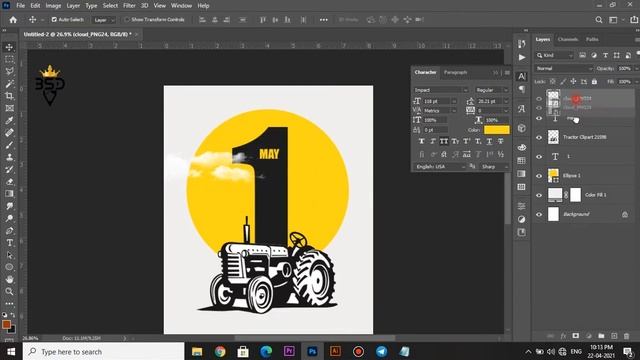Hide the Ellipse 1 layer
Image resolution: width=640 pixels, height=360 pixels.
539,176
